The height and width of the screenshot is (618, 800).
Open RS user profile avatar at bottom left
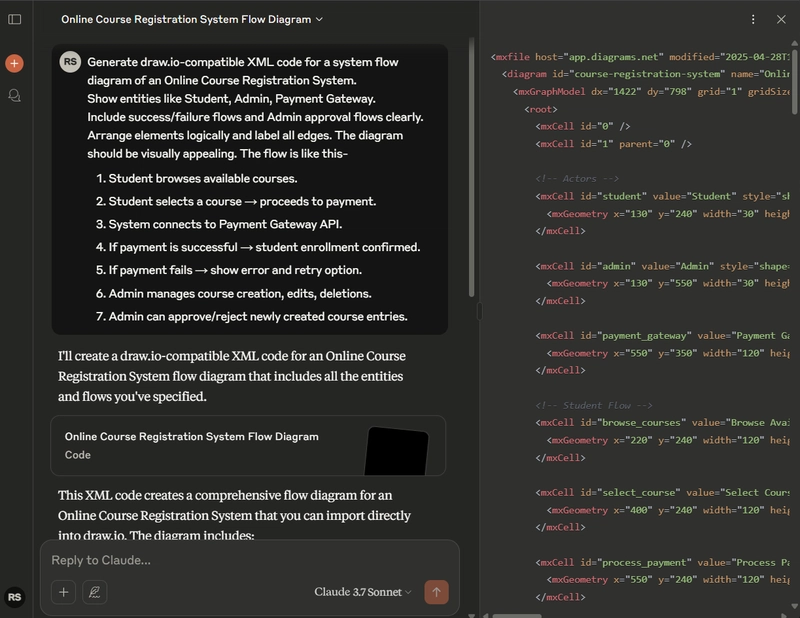pyautogui.click(x=14, y=597)
